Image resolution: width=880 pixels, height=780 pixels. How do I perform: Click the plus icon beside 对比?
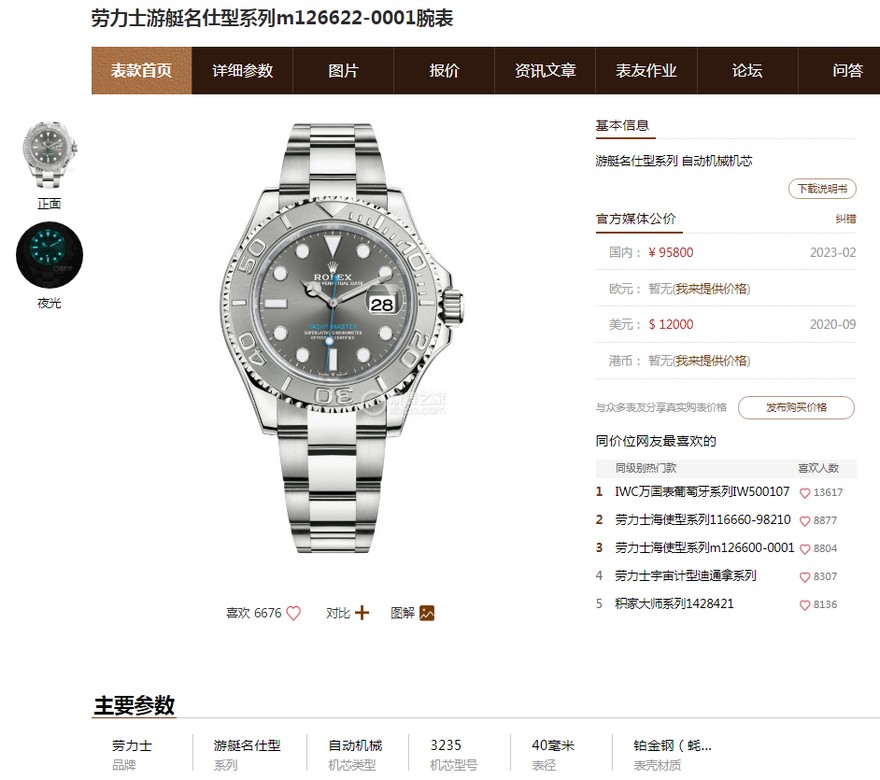click(x=362, y=612)
